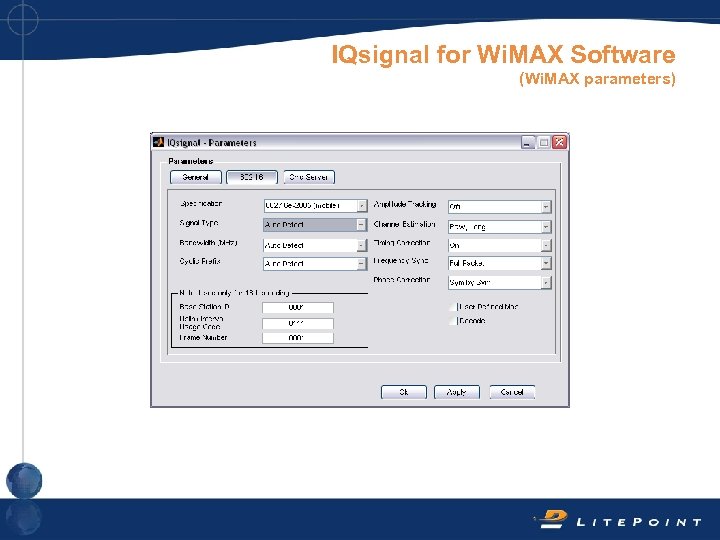The image size is (720, 540).
Task: Click the IQsignal Parameters title bar icon
Action: pyautogui.click(x=158, y=142)
